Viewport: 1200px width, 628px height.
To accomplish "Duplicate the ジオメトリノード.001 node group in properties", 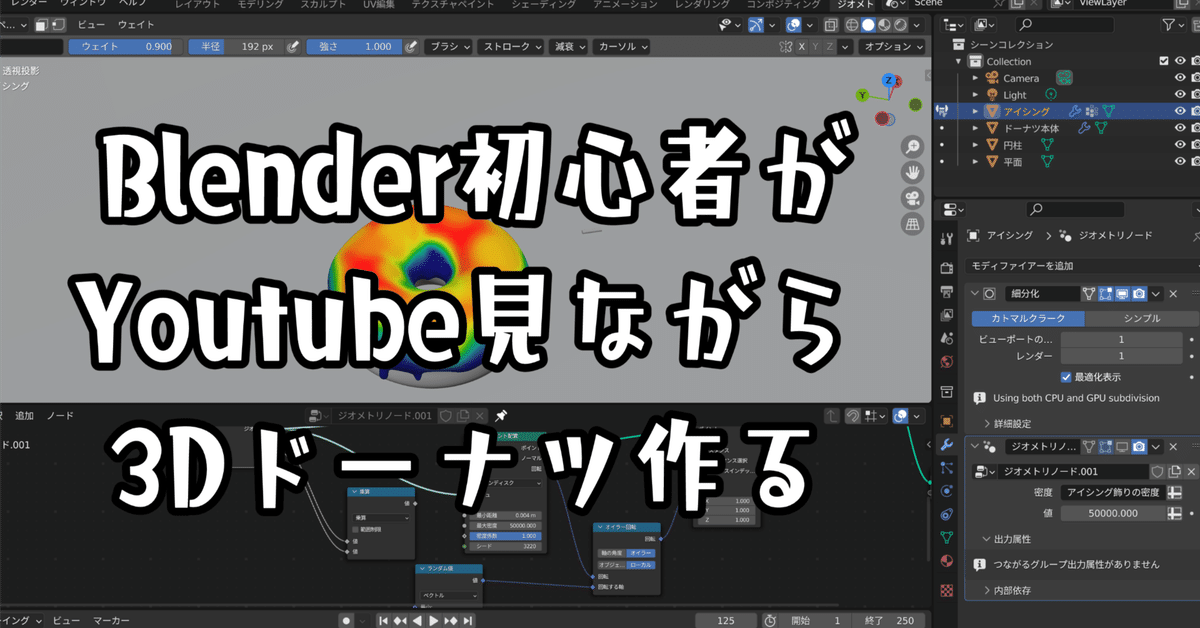I will point(1175,472).
